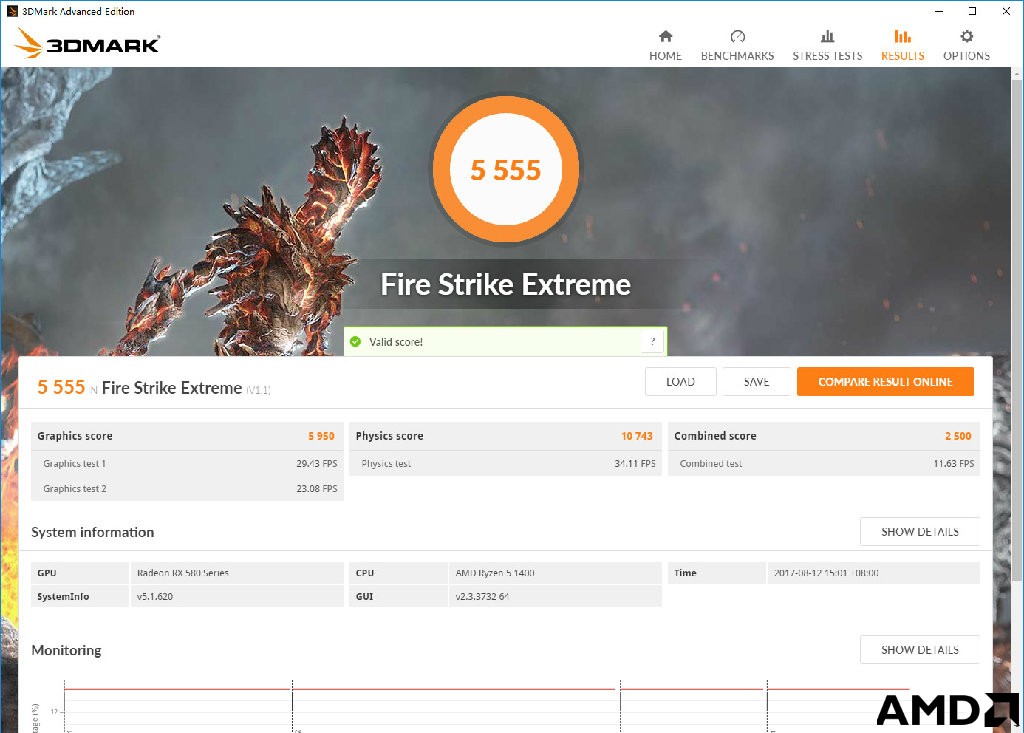Click COMPARE RESULT ONLINE
The height and width of the screenshot is (733, 1024).
[x=885, y=382]
